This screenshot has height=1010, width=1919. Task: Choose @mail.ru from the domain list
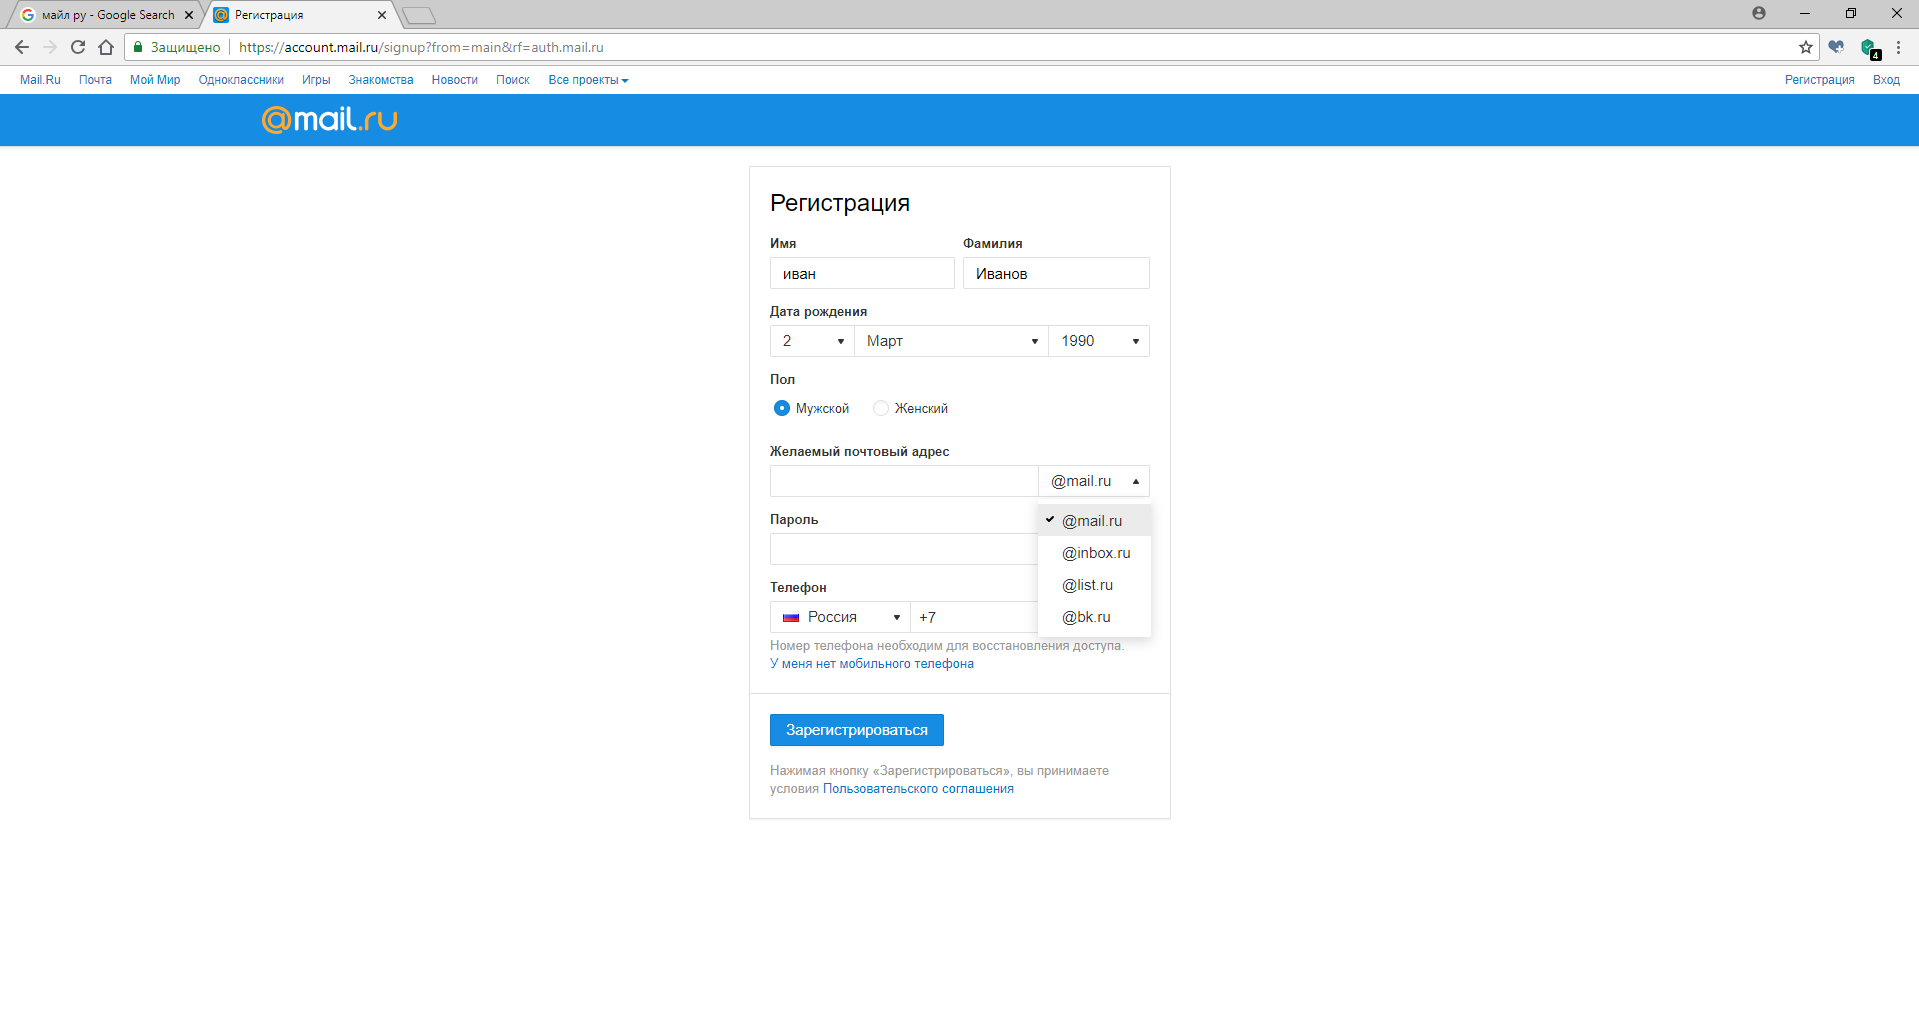point(1094,521)
